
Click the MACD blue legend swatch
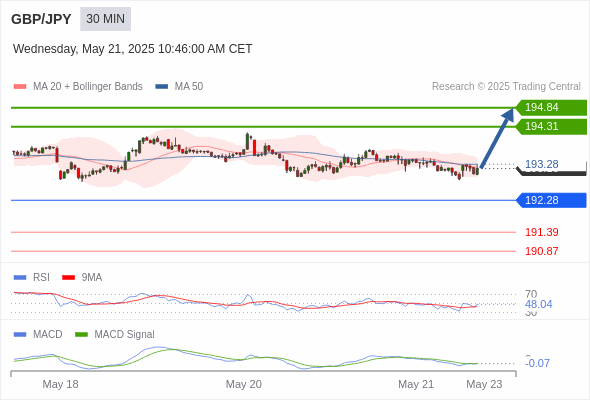point(20,335)
